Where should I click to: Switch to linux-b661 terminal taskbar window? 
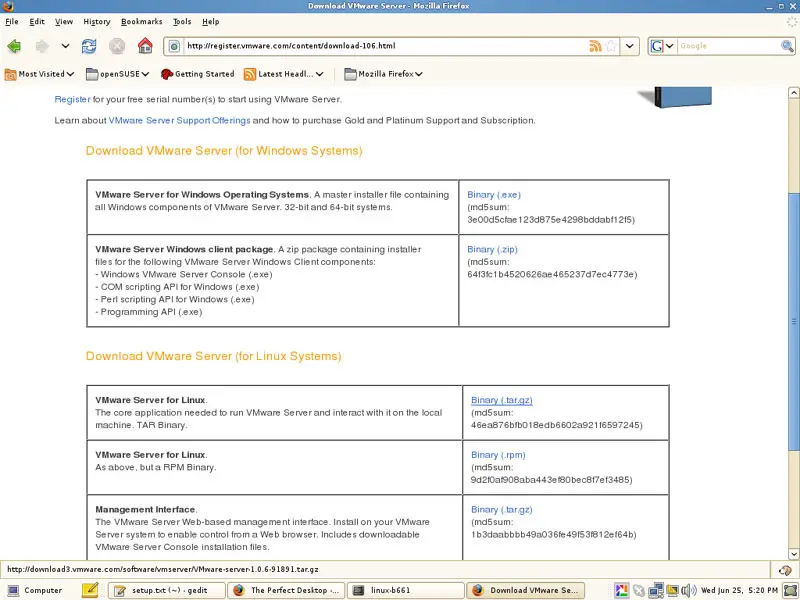coord(406,590)
